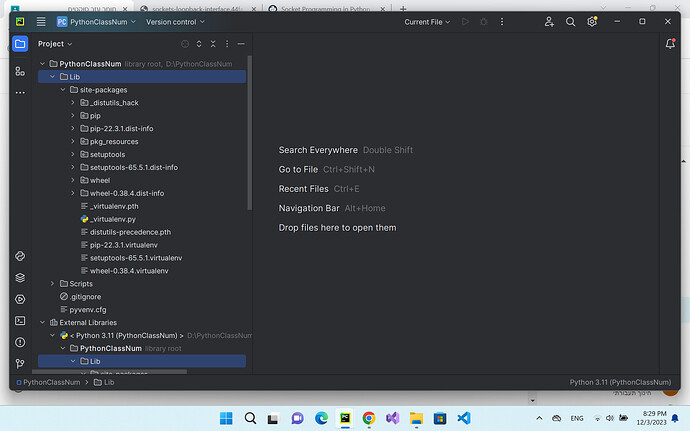
Task: Open the main hamburger menu
Action: 41,22
